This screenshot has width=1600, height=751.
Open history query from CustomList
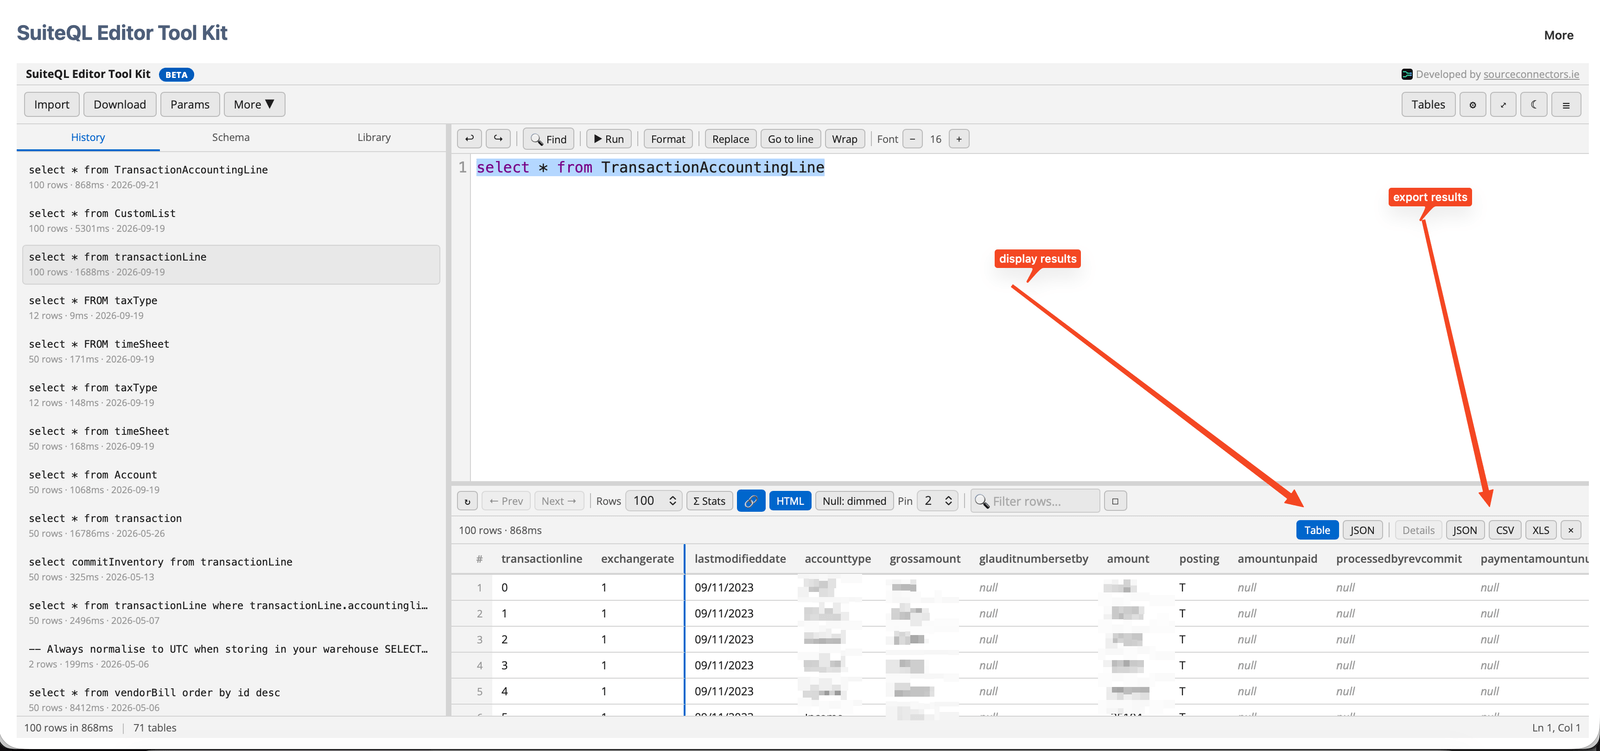(x=231, y=220)
